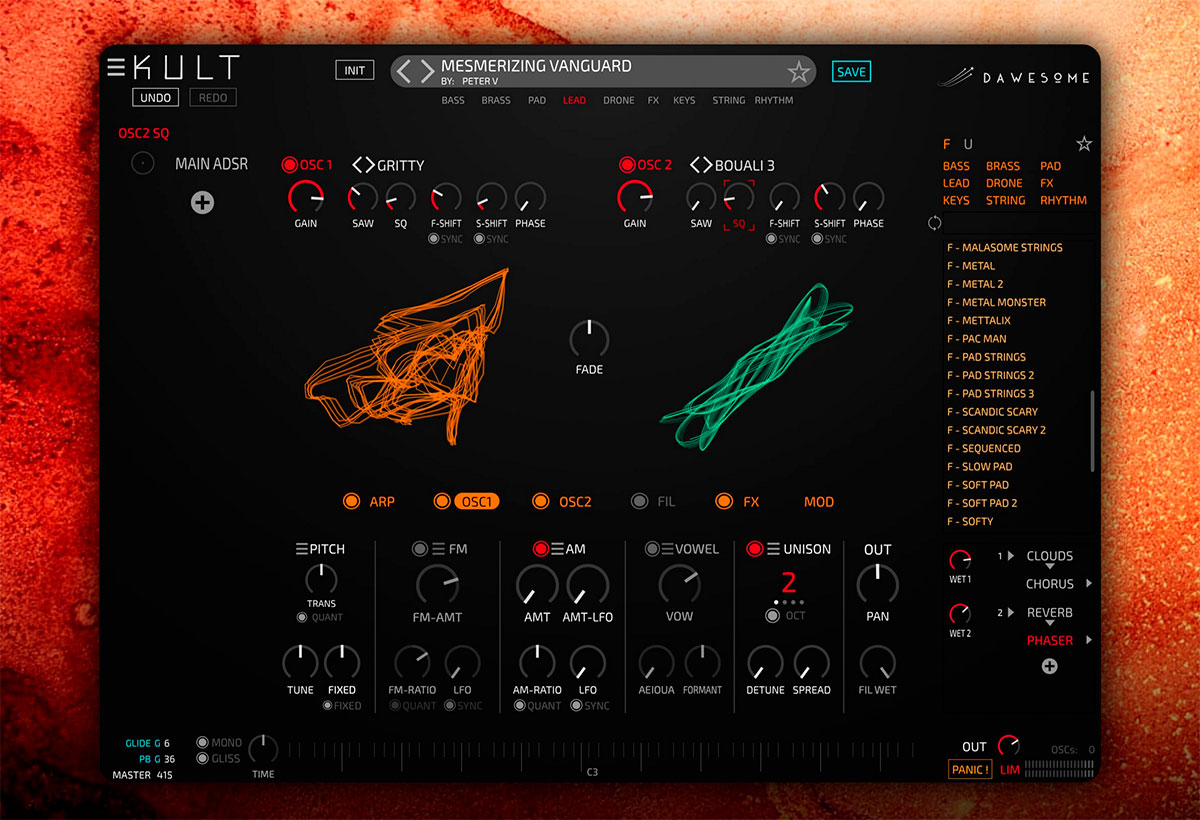Open the MOD tab
The height and width of the screenshot is (820, 1200).
(819, 501)
